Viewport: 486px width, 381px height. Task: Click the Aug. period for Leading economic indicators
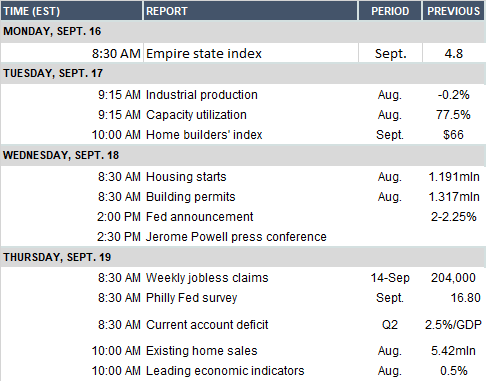click(390, 371)
